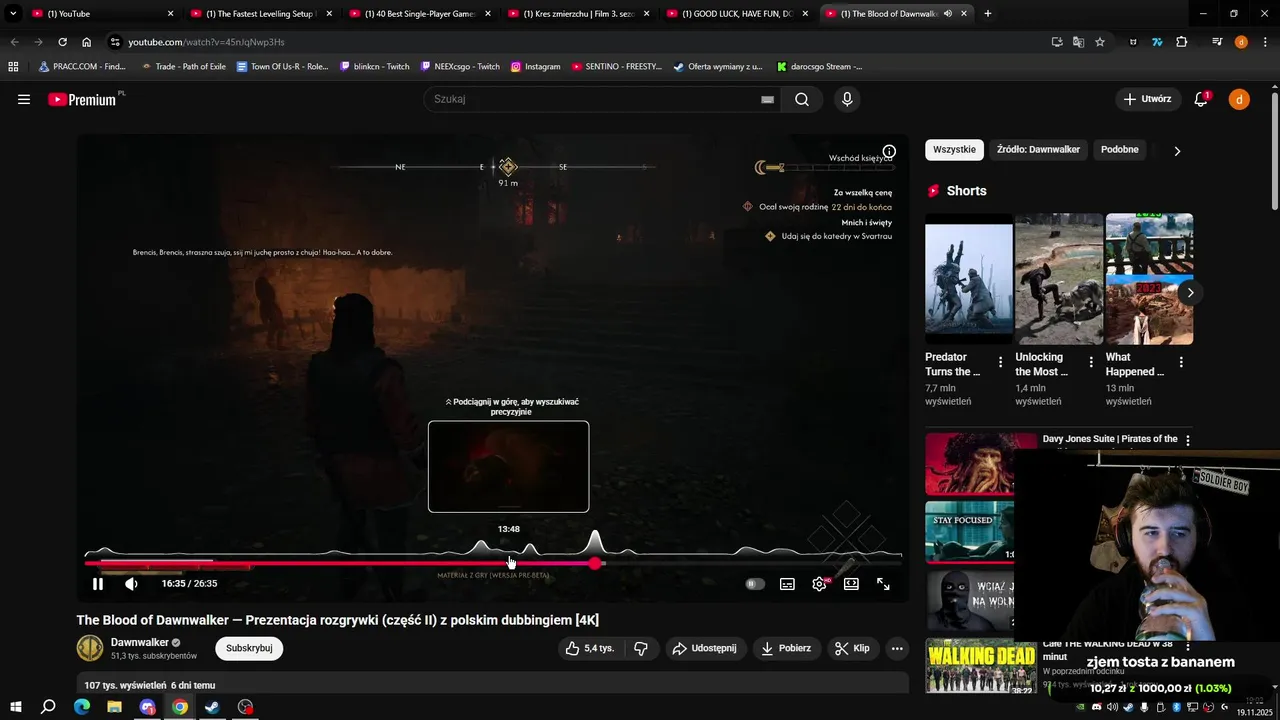This screenshot has height=720, width=1280.
Task: Click Utwórz create button
Action: tap(1147, 99)
